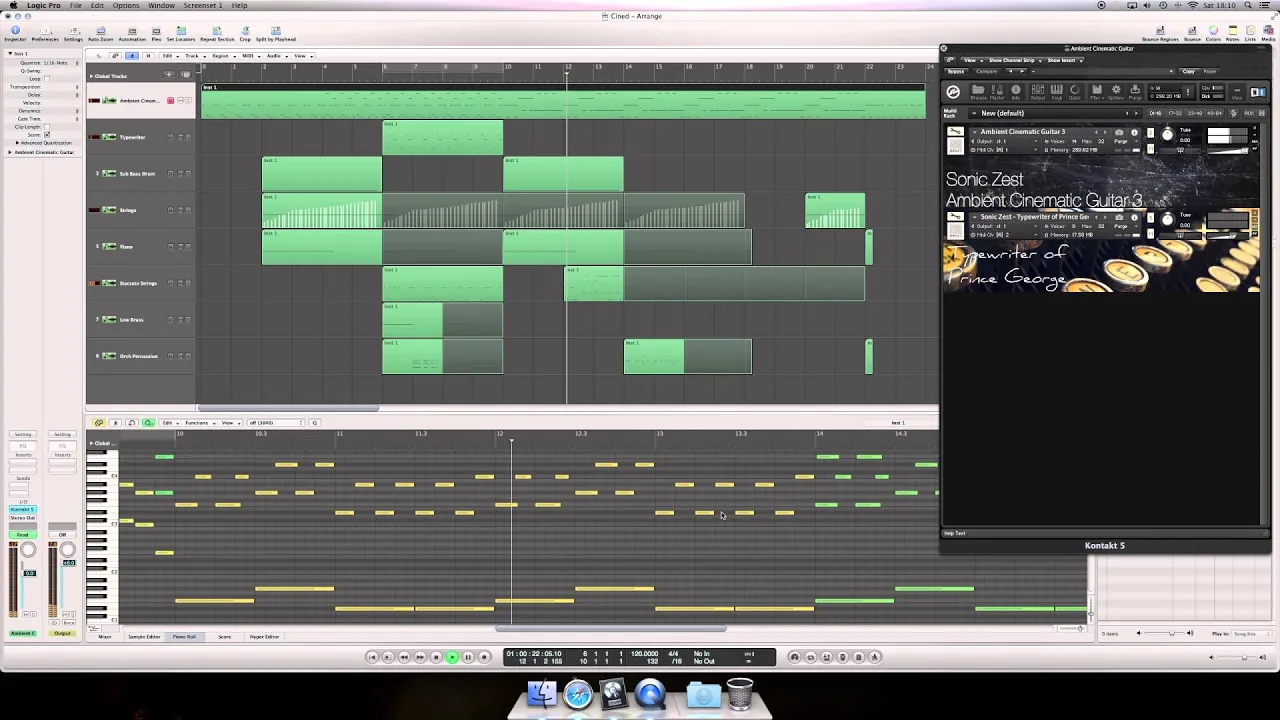
Task: Uncheck the Score checkbox
Action: click(47, 135)
